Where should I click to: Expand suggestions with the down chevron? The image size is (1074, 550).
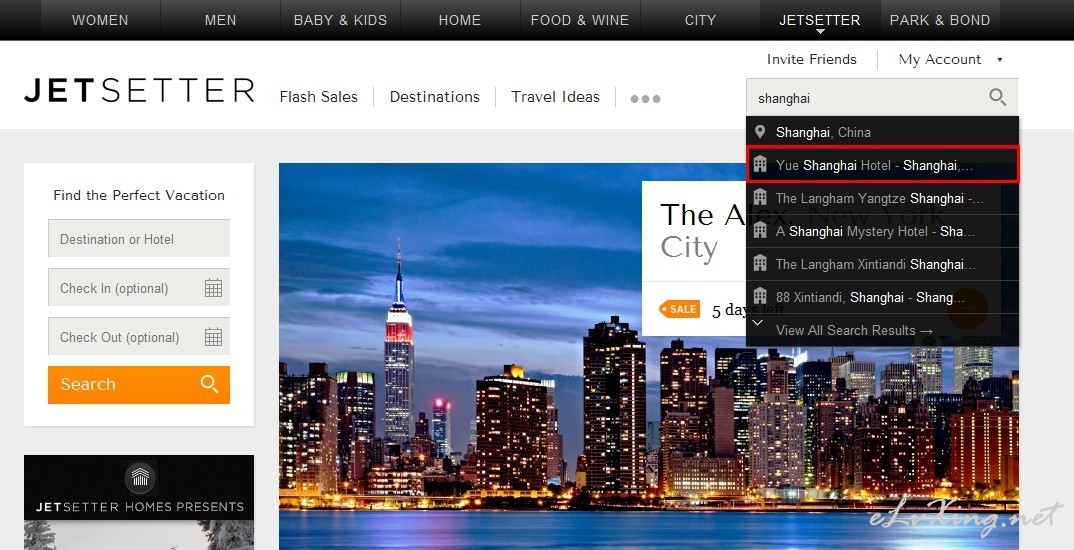tap(758, 323)
